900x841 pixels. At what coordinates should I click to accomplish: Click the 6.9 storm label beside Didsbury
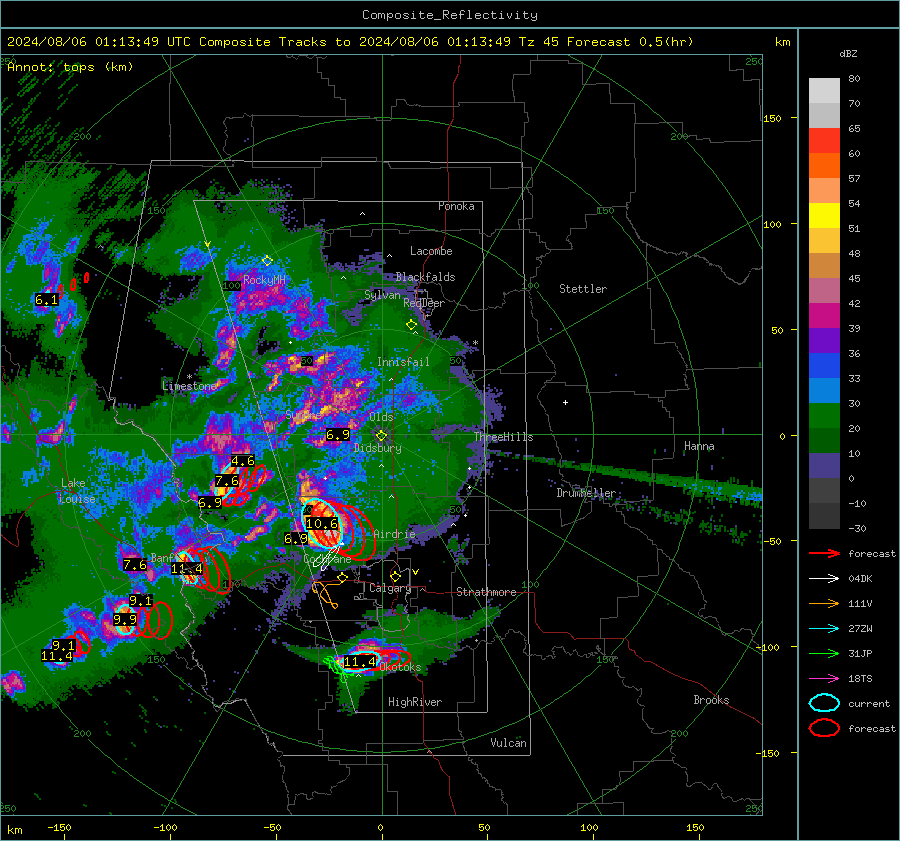[x=338, y=435]
